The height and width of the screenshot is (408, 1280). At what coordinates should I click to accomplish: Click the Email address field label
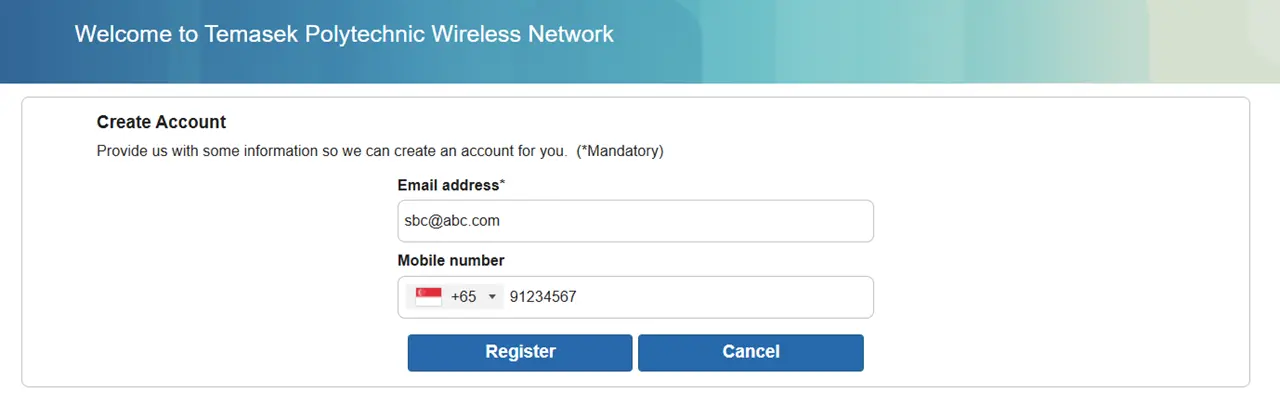pos(447,185)
